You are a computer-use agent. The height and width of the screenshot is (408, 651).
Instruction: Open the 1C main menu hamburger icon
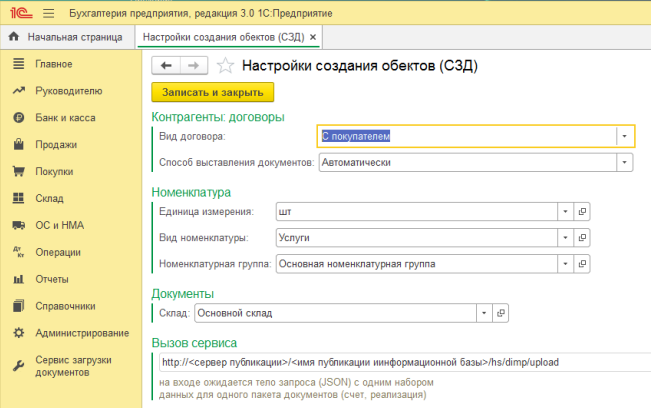[x=49, y=13]
